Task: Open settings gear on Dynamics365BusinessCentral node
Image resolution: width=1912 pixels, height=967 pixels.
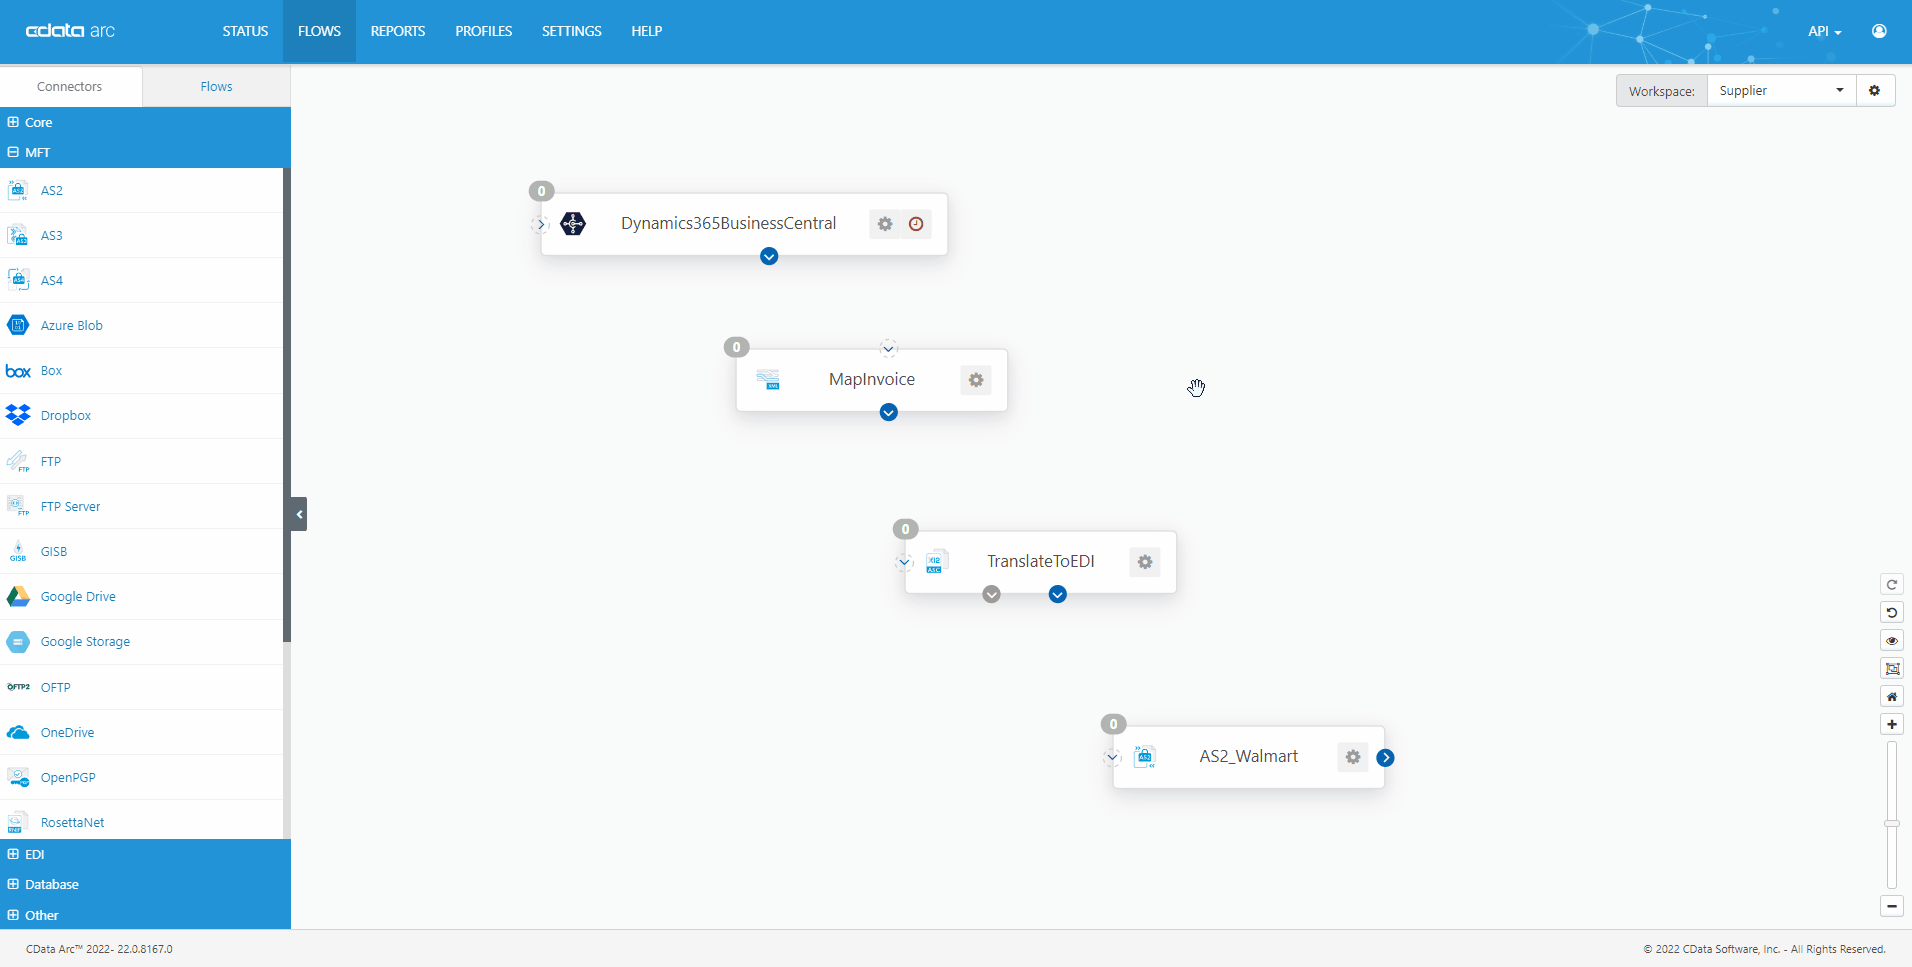Action: (x=885, y=224)
